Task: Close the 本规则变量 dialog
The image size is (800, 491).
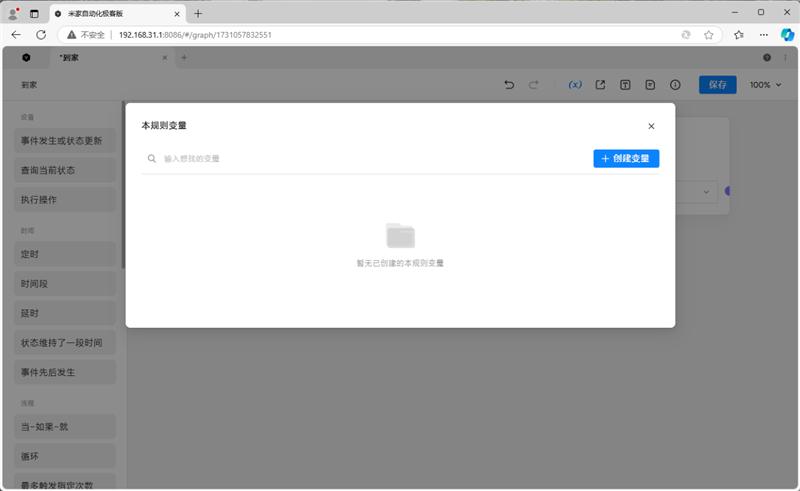Action: [651, 126]
